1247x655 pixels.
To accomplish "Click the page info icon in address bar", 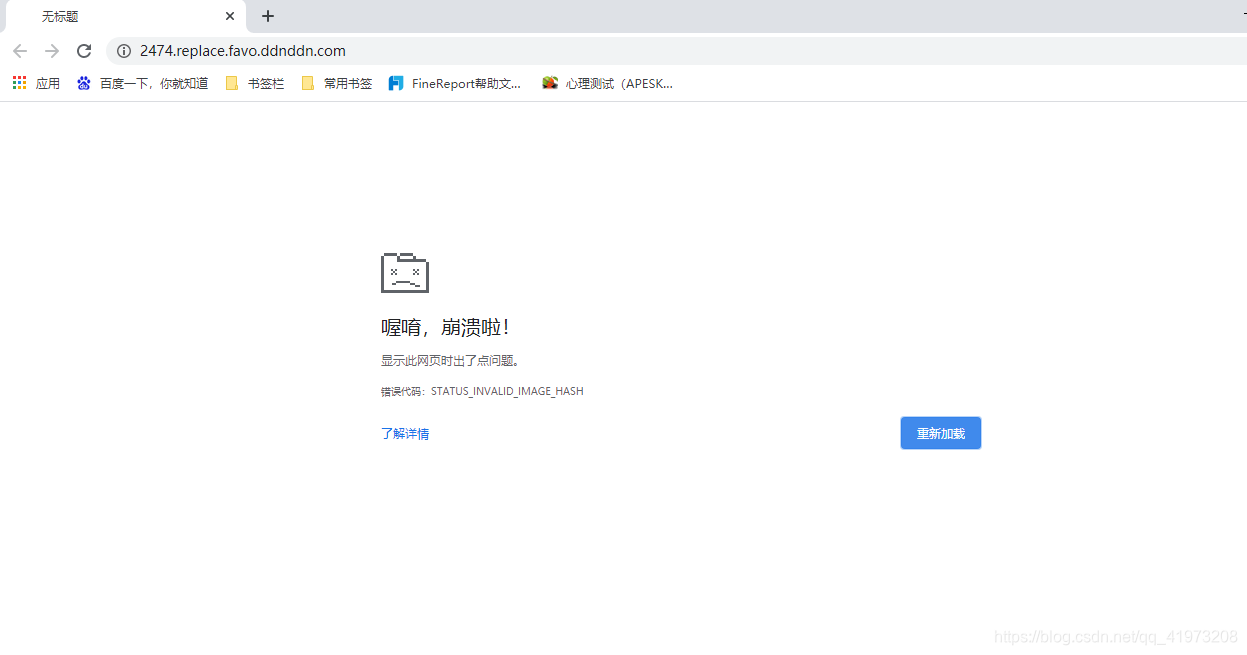I will [x=123, y=50].
